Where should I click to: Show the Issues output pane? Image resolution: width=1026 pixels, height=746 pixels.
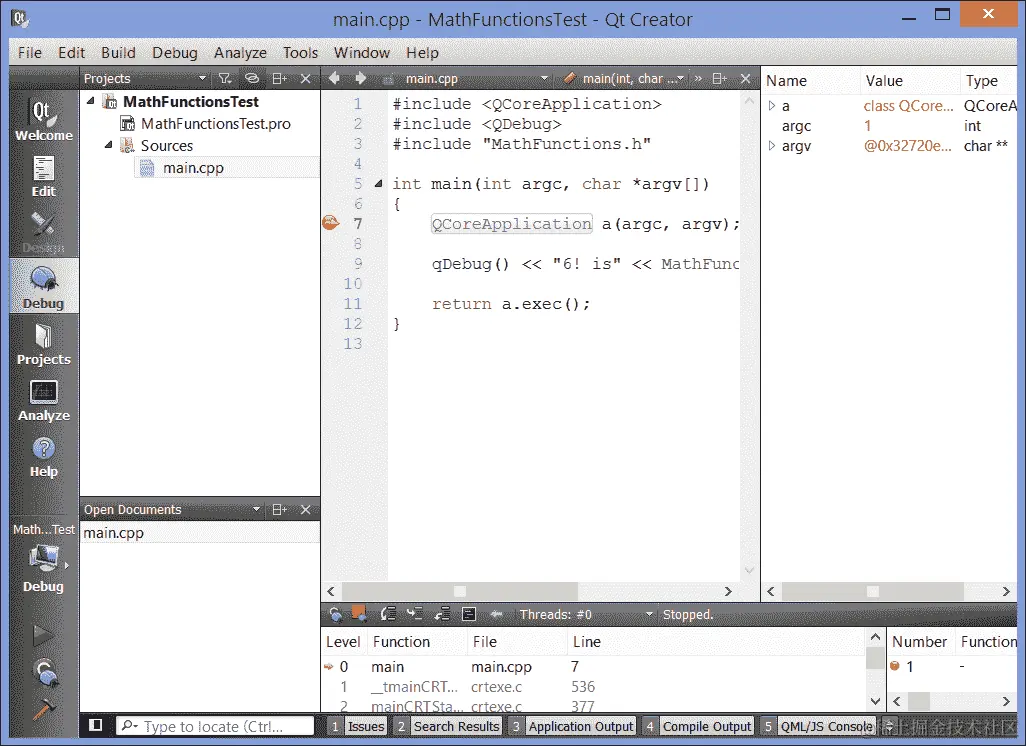[357, 726]
